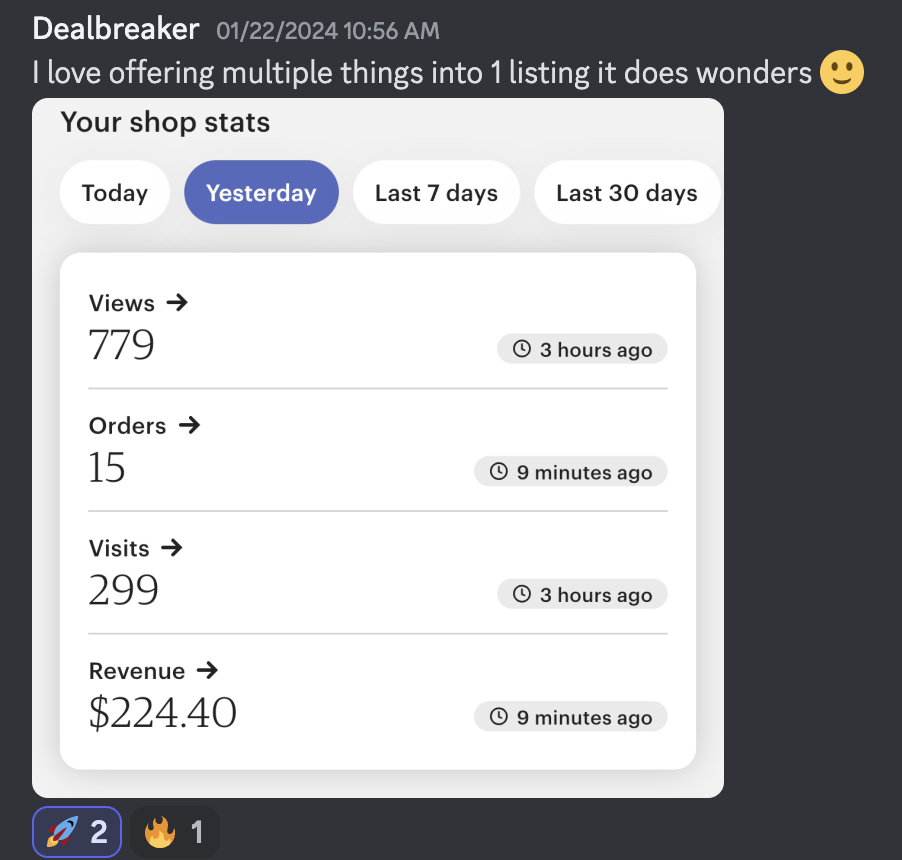Select the Yesterday tab
The image size is (902, 860).
point(261,192)
